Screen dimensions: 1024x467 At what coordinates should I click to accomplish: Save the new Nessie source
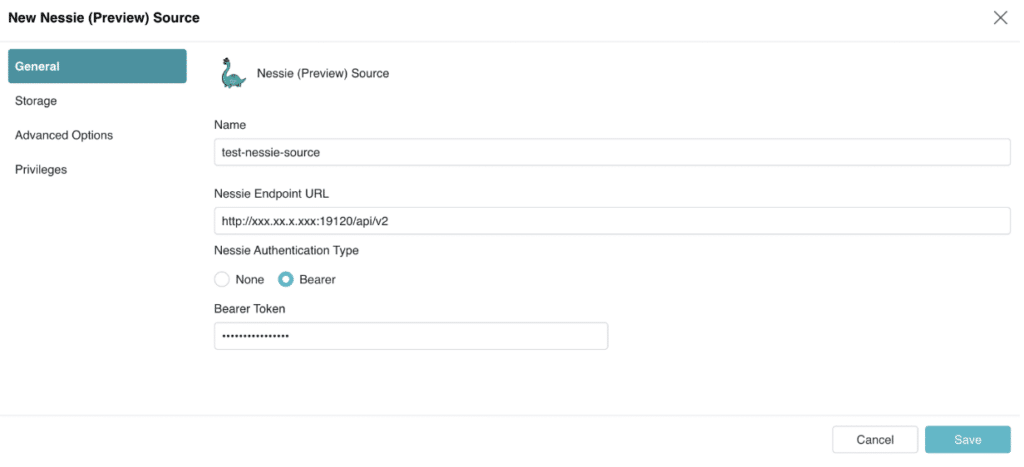pyautogui.click(x=967, y=440)
